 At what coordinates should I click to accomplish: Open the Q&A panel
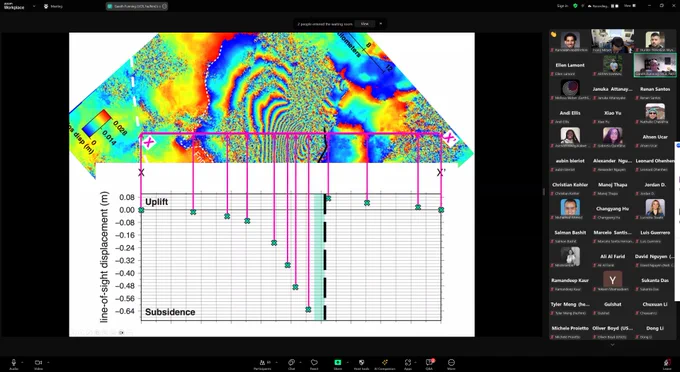pos(429,362)
